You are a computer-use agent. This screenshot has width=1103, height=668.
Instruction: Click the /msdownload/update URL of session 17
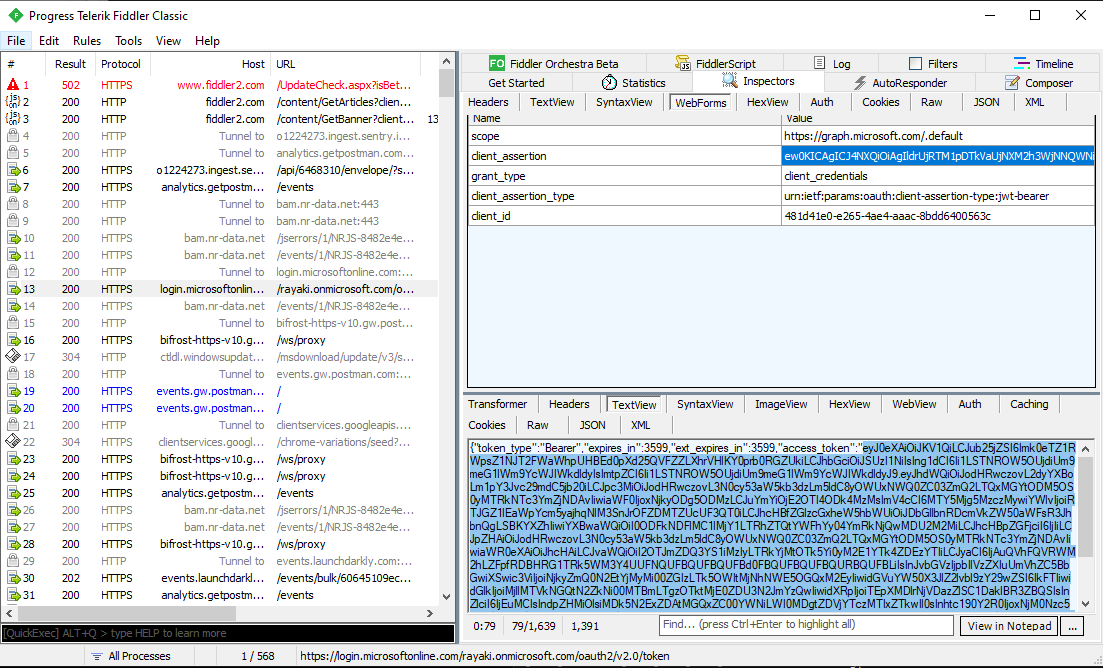[343, 357]
